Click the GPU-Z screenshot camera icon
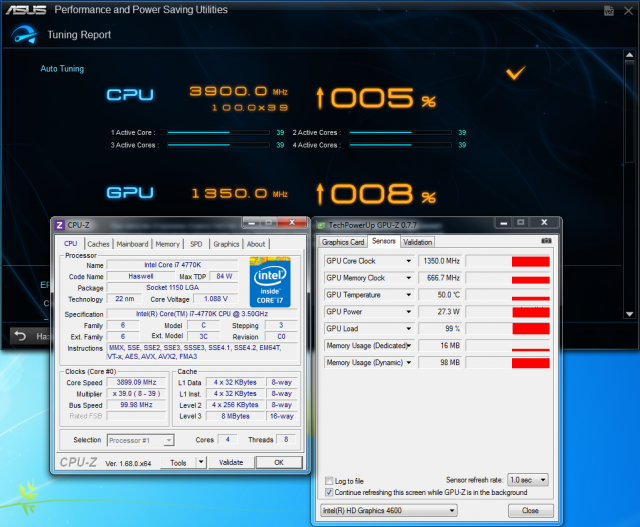640x527 pixels. point(546,241)
